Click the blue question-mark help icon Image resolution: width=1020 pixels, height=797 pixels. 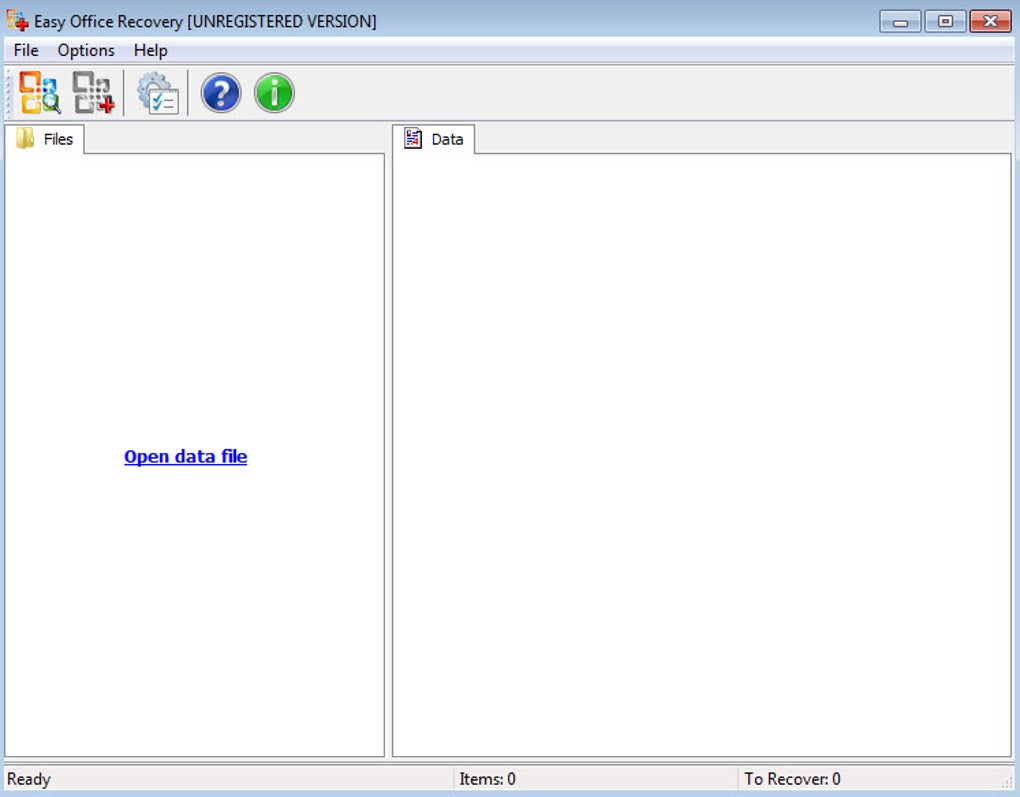pyautogui.click(x=221, y=93)
